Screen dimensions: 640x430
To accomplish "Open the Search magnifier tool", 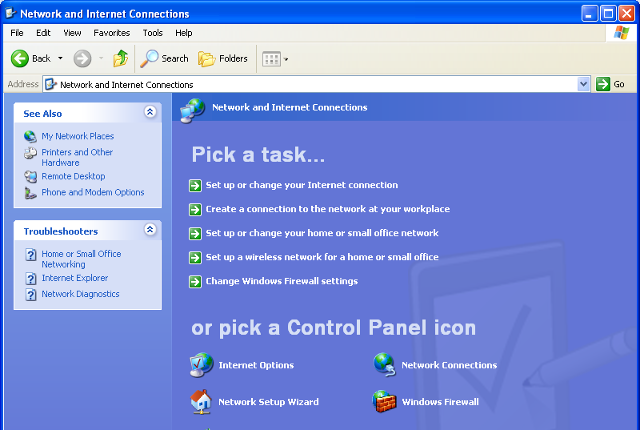I will [x=164, y=59].
